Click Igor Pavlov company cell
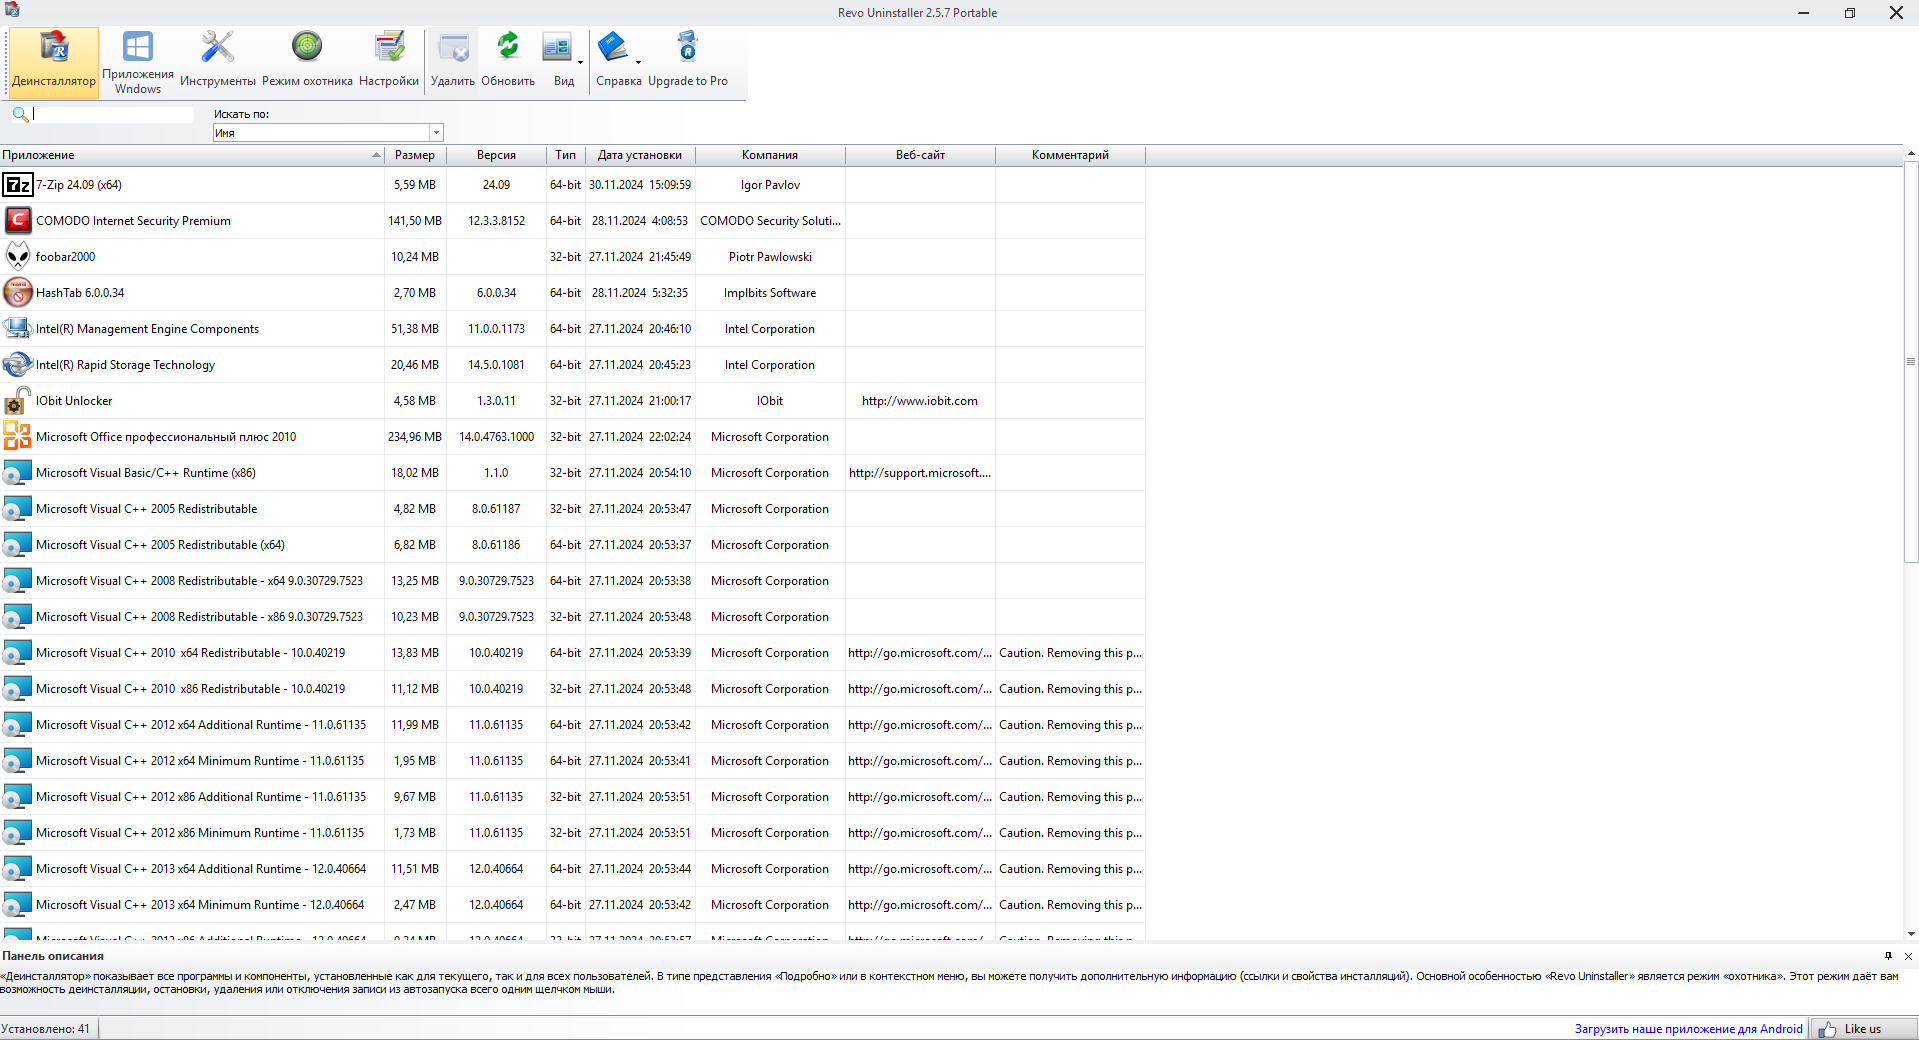Image resolution: width=1919 pixels, height=1040 pixels. (770, 185)
